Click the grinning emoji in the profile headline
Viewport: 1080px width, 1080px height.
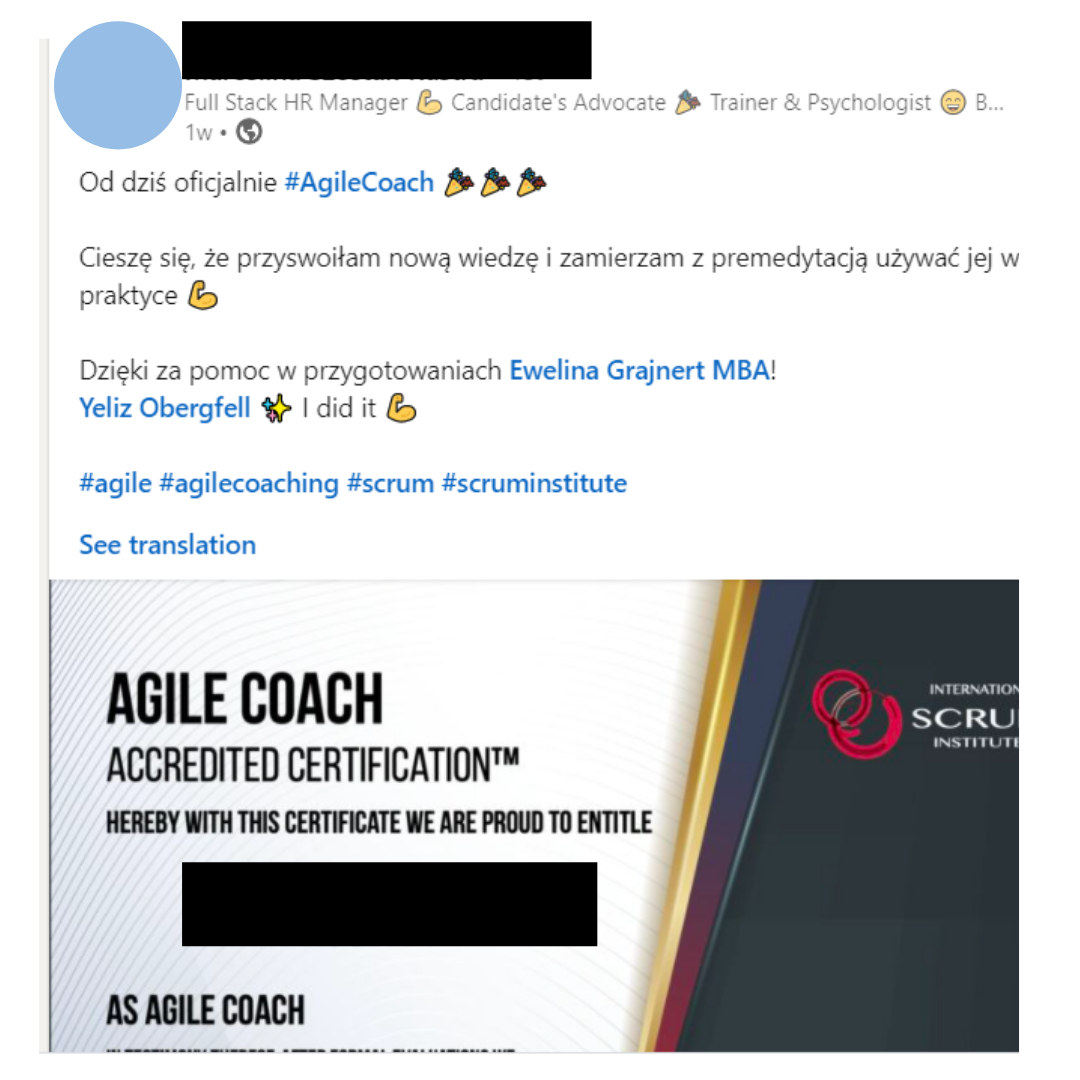(x=953, y=103)
